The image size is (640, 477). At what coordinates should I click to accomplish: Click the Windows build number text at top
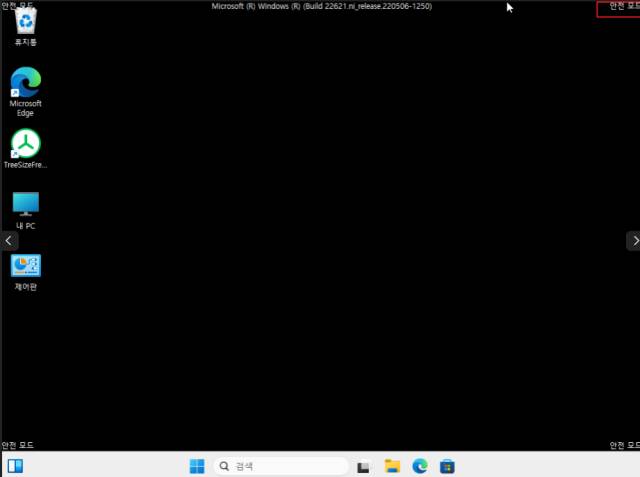click(322, 7)
